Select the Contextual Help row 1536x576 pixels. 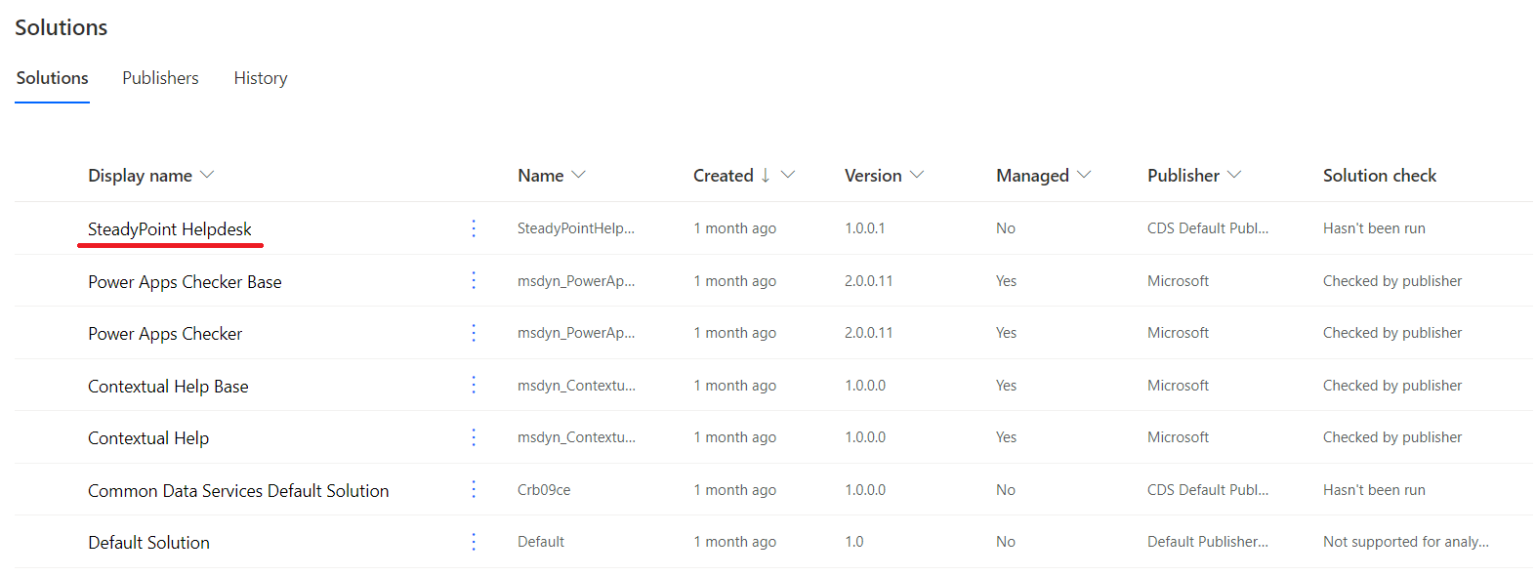[148, 437]
